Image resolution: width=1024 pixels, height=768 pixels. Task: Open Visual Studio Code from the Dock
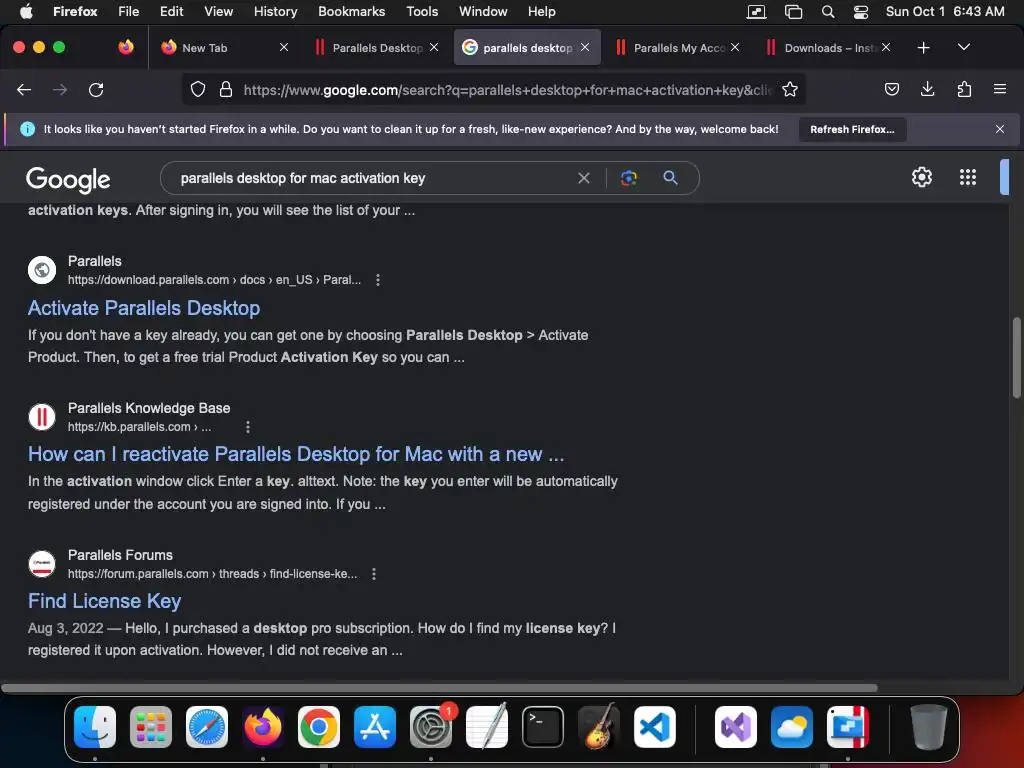[654, 727]
